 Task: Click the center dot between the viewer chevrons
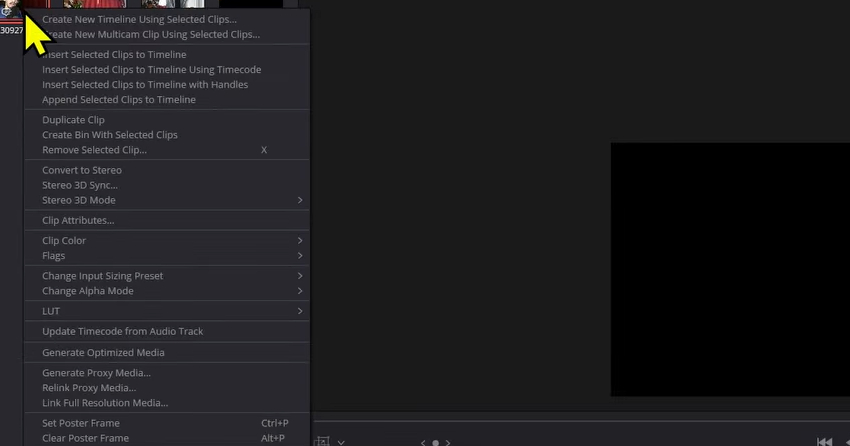pos(435,443)
